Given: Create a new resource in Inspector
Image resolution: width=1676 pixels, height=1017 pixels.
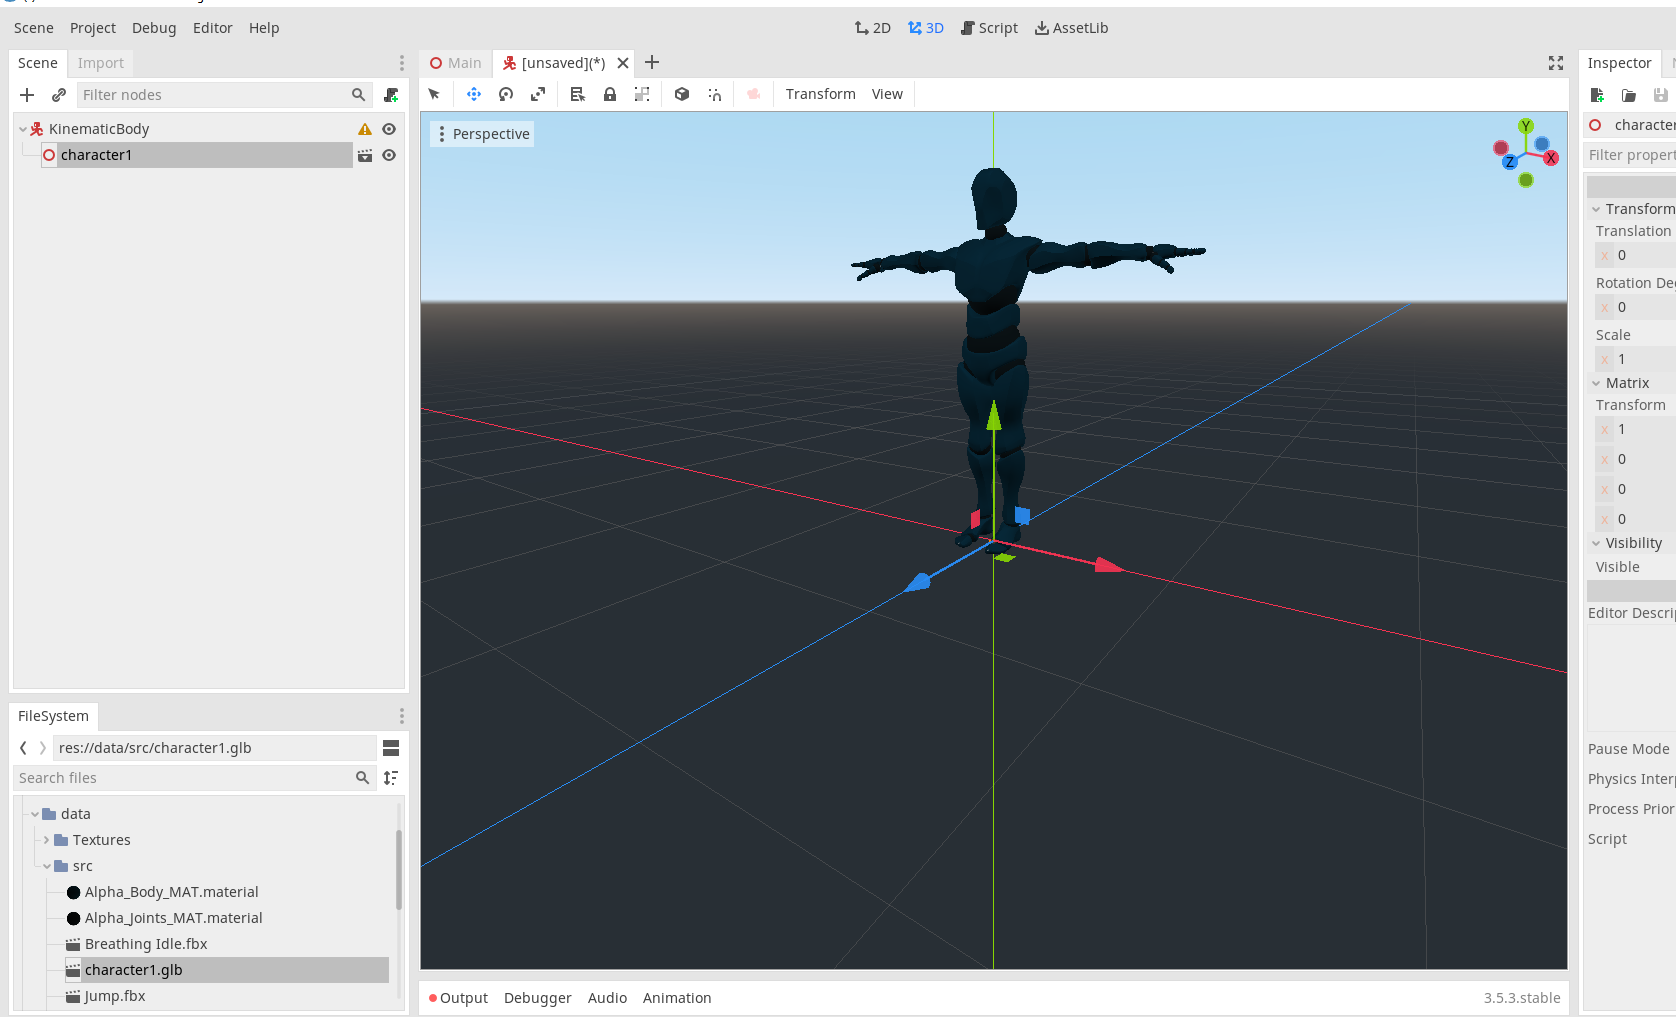Looking at the screenshot, I should pos(1597,95).
